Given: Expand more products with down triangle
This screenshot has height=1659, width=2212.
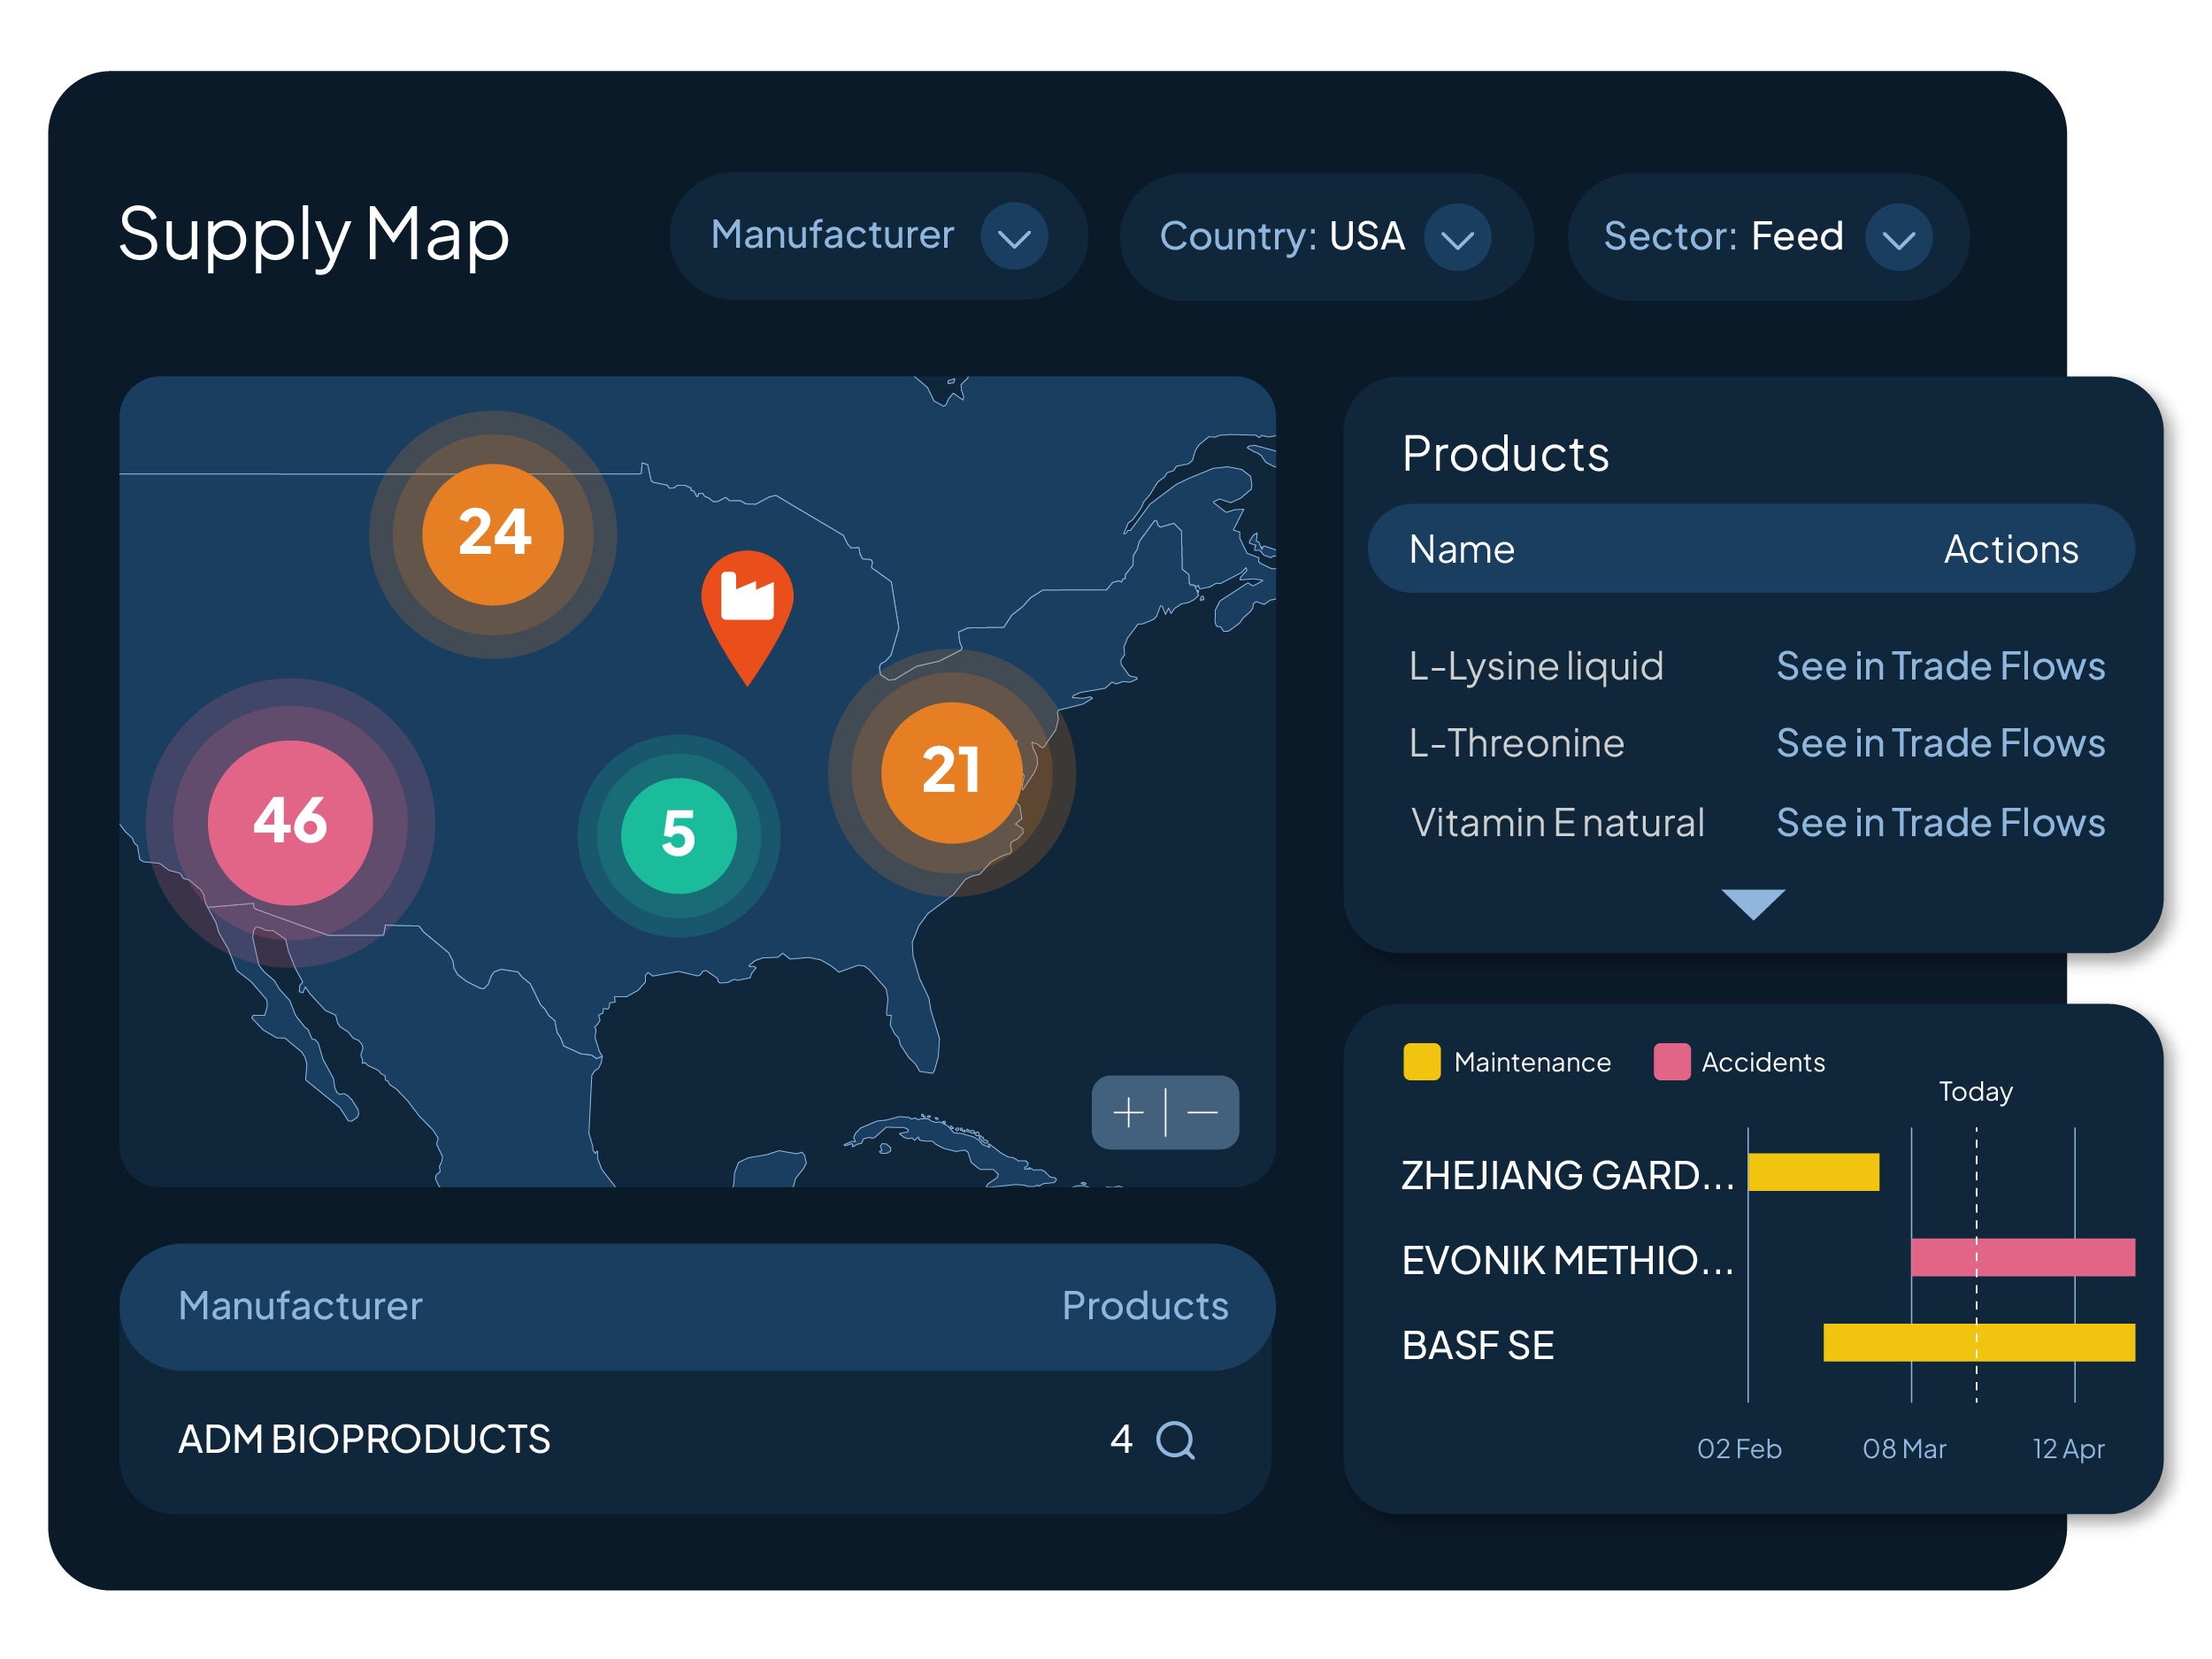Looking at the screenshot, I should [x=1752, y=902].
